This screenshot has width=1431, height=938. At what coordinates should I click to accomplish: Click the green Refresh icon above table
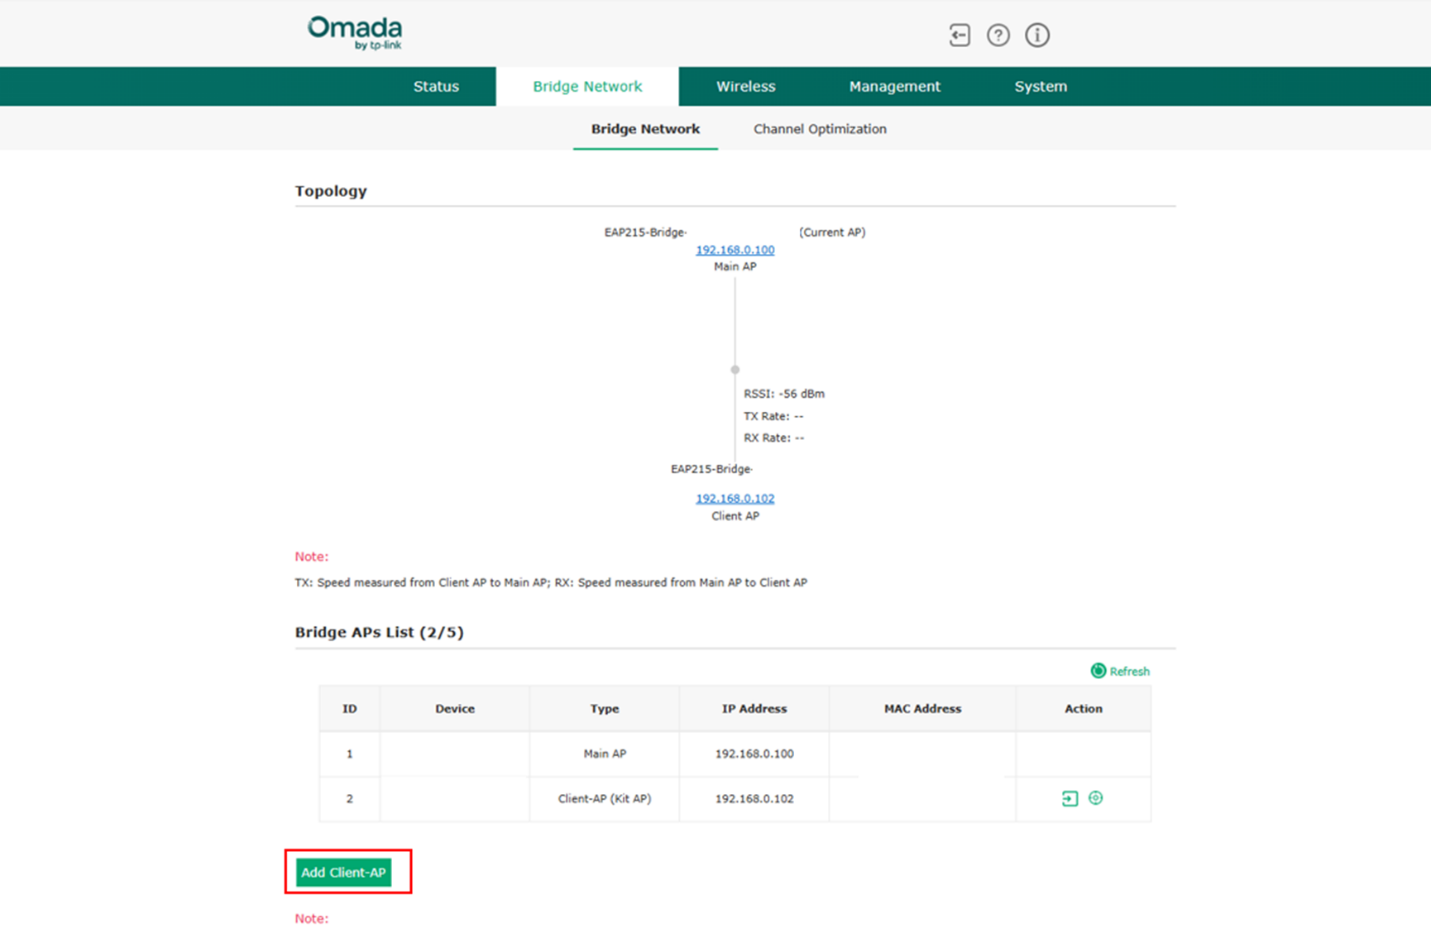pos(1098,671)
